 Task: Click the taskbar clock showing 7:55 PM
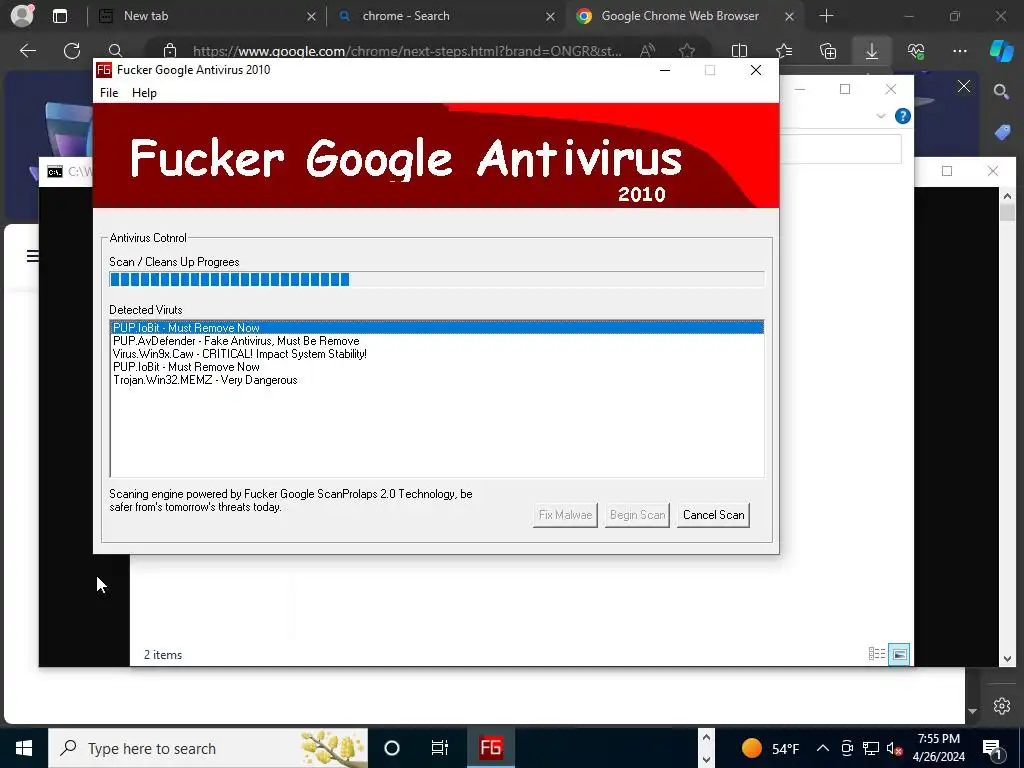pyautogui.click(x=938, y=748)
